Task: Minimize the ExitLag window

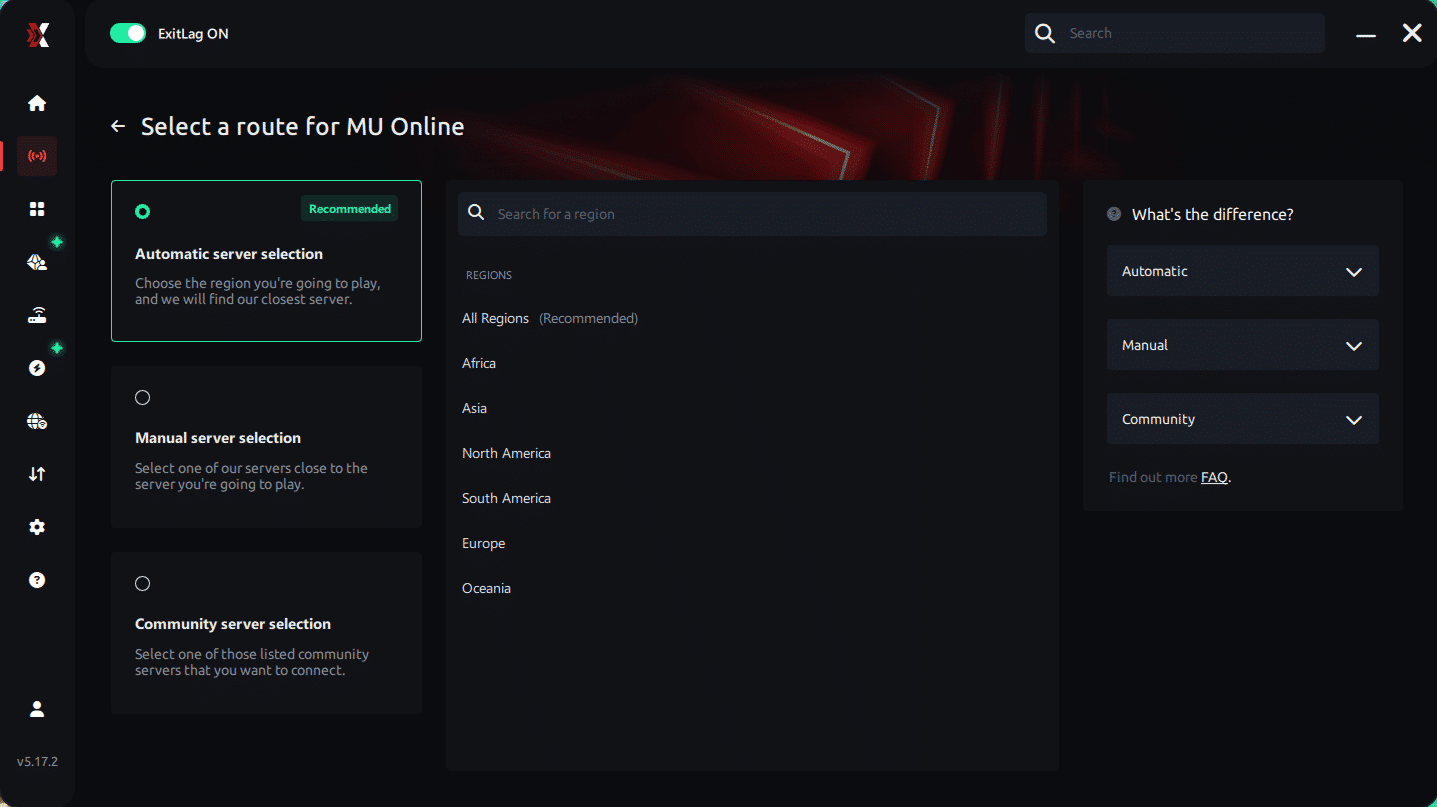Action: 1366,34
